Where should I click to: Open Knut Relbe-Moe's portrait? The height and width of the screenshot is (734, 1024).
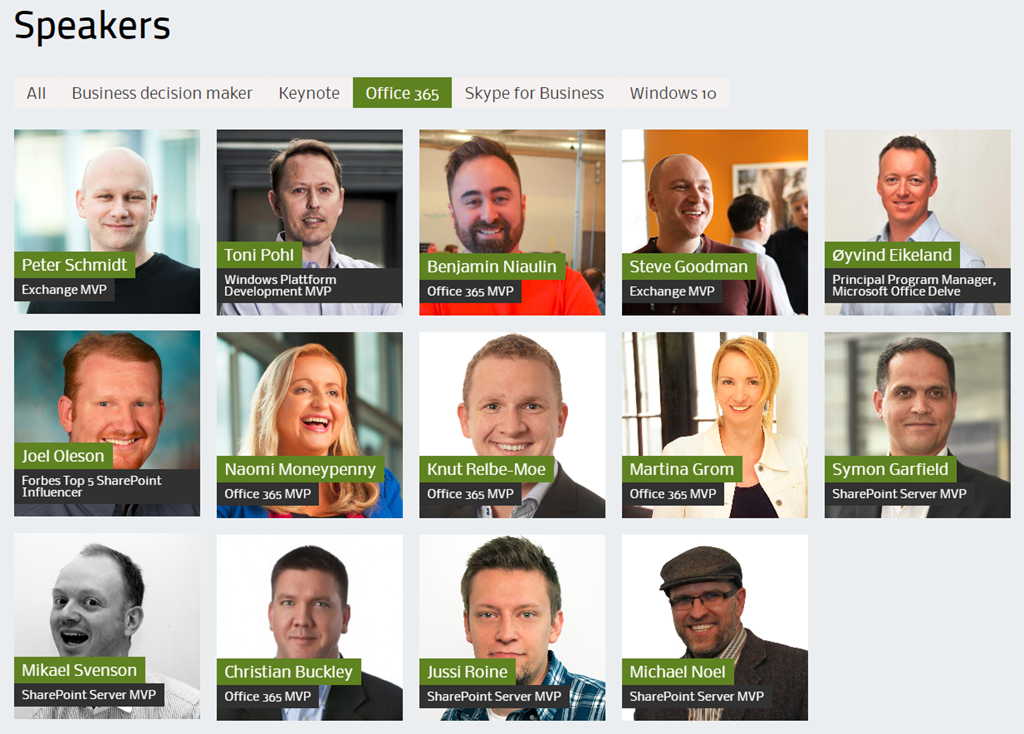coord(512,424)
